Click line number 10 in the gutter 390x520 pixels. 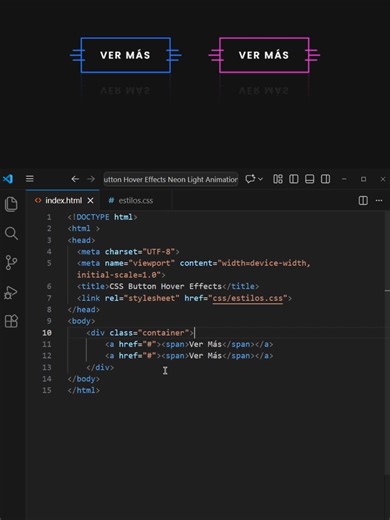47,333
